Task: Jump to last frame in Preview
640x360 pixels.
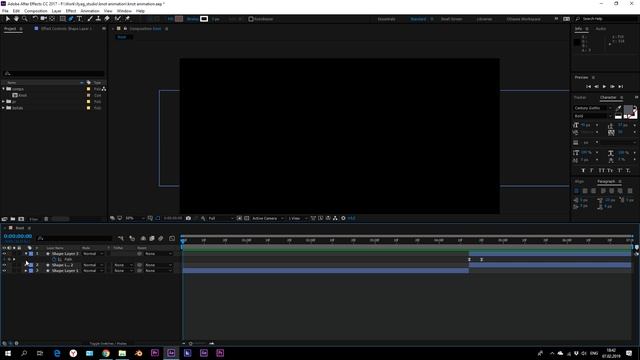Action: pyautogui.click(x=620, y=87)
